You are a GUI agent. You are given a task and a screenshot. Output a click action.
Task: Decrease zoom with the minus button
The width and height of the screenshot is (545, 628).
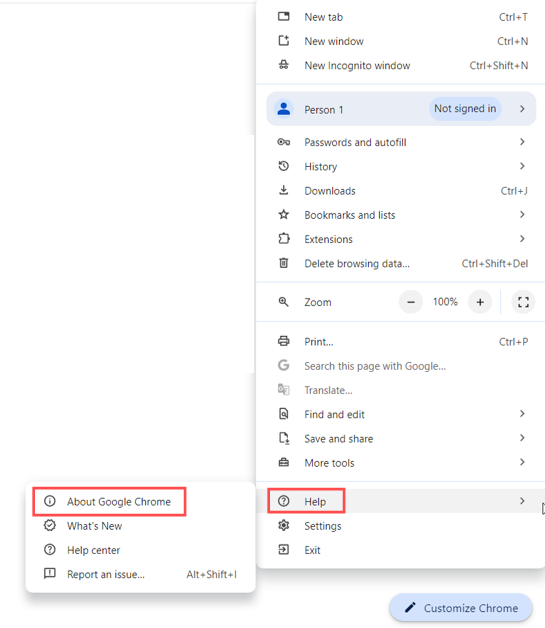click(411, 302)
